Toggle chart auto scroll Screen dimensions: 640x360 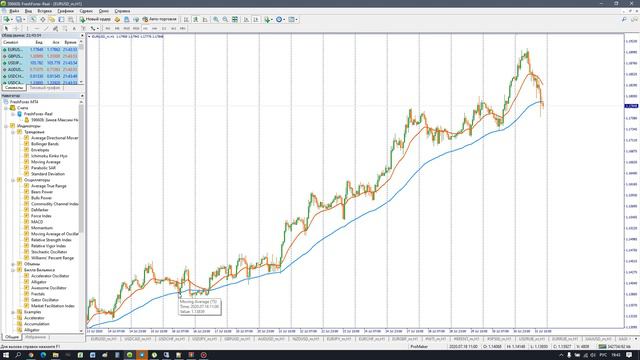coord(247,19)
